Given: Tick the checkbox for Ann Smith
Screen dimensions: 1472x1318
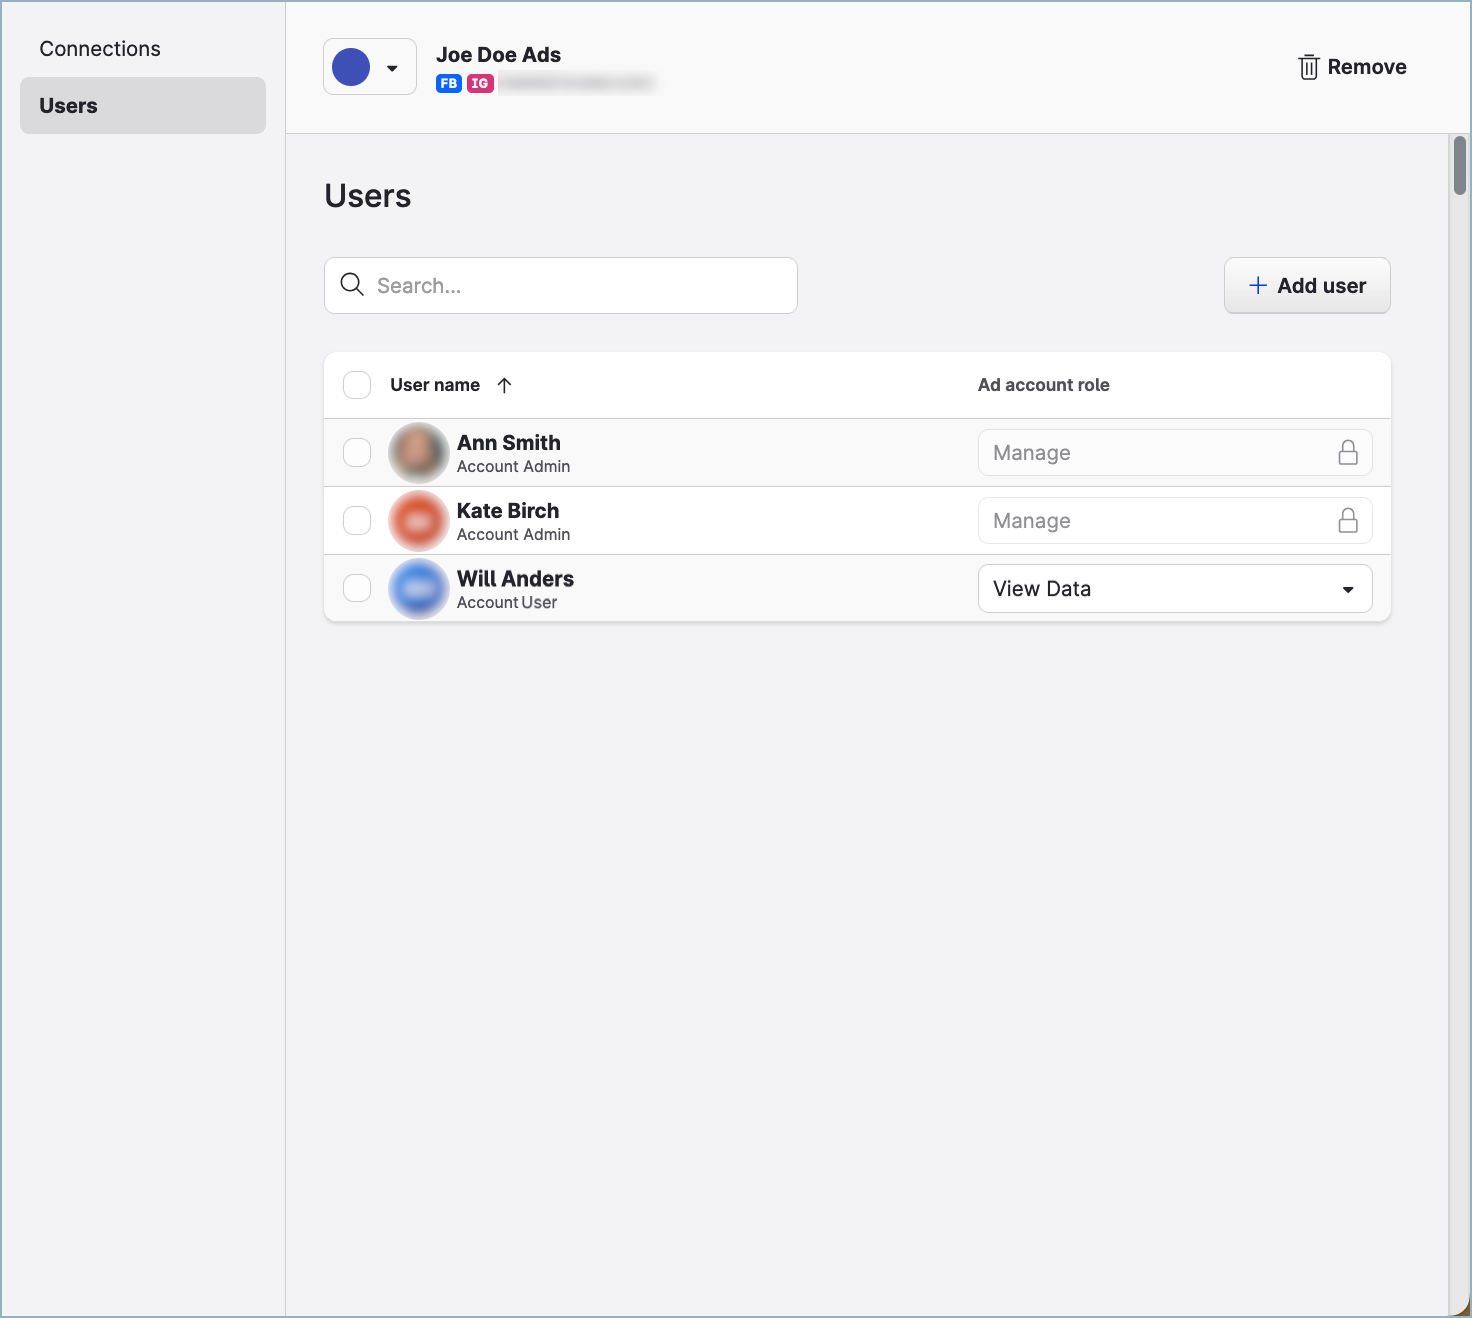Looking at the screenshot, I should pyautogui.click(x=357, y=453).
